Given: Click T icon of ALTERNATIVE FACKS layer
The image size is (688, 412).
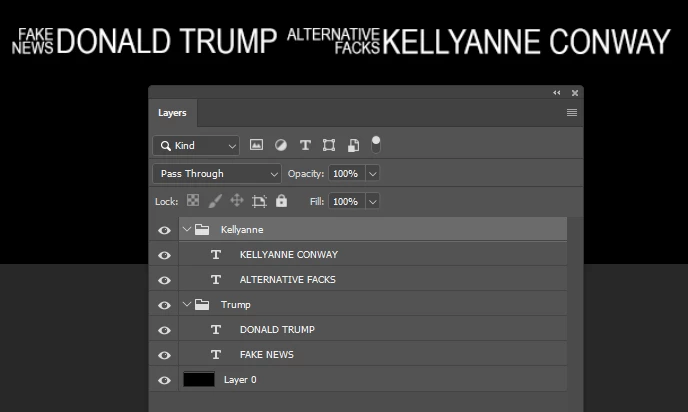Looking at the screenshot, I should tap(215, 279).
